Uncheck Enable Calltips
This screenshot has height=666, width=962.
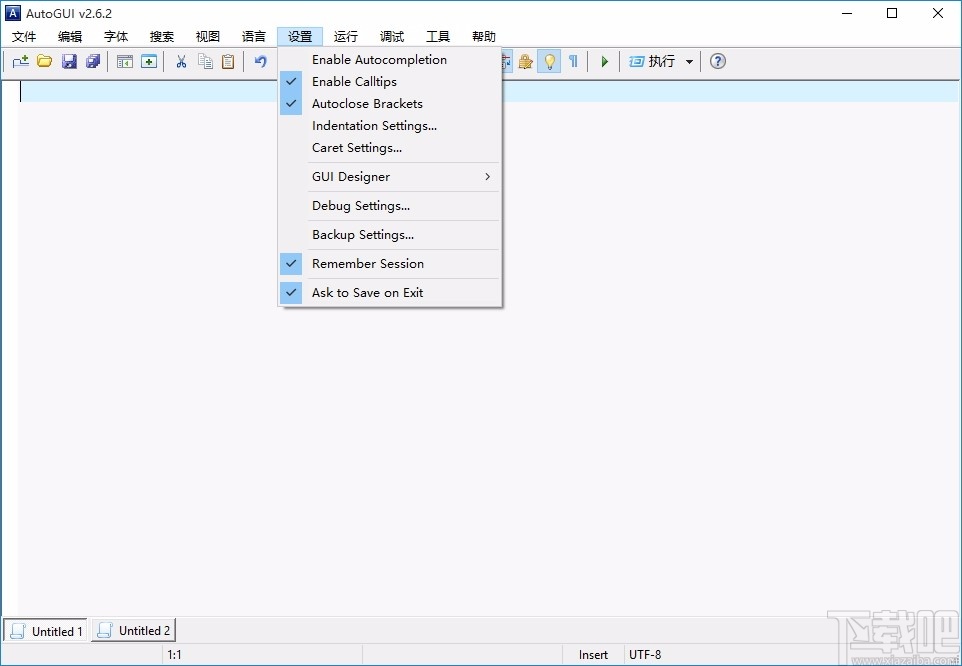[x=356, y=81]
